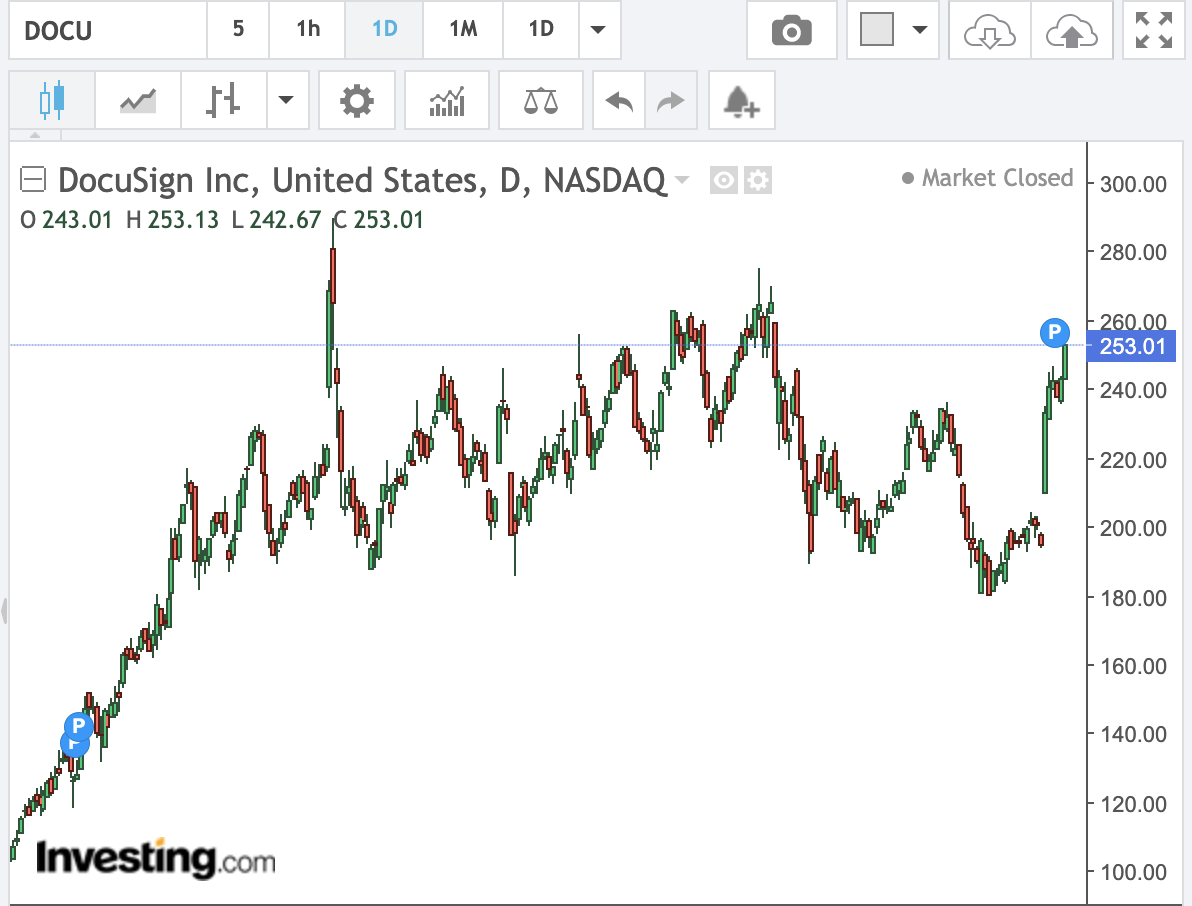
Task: Click the Market Closed status
Action: 987,178
